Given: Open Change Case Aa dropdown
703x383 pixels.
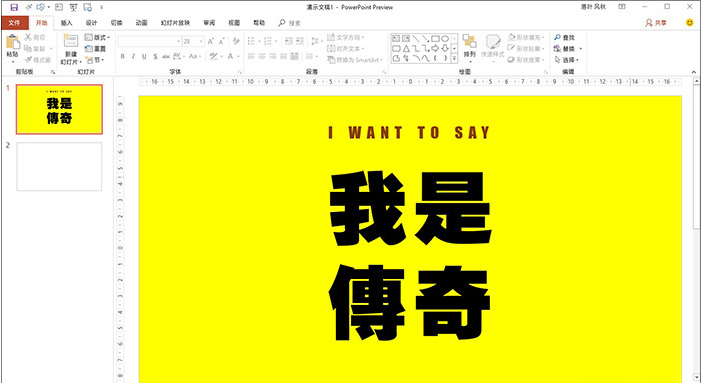Looking at the screenshot, I should tap(195, 56).
